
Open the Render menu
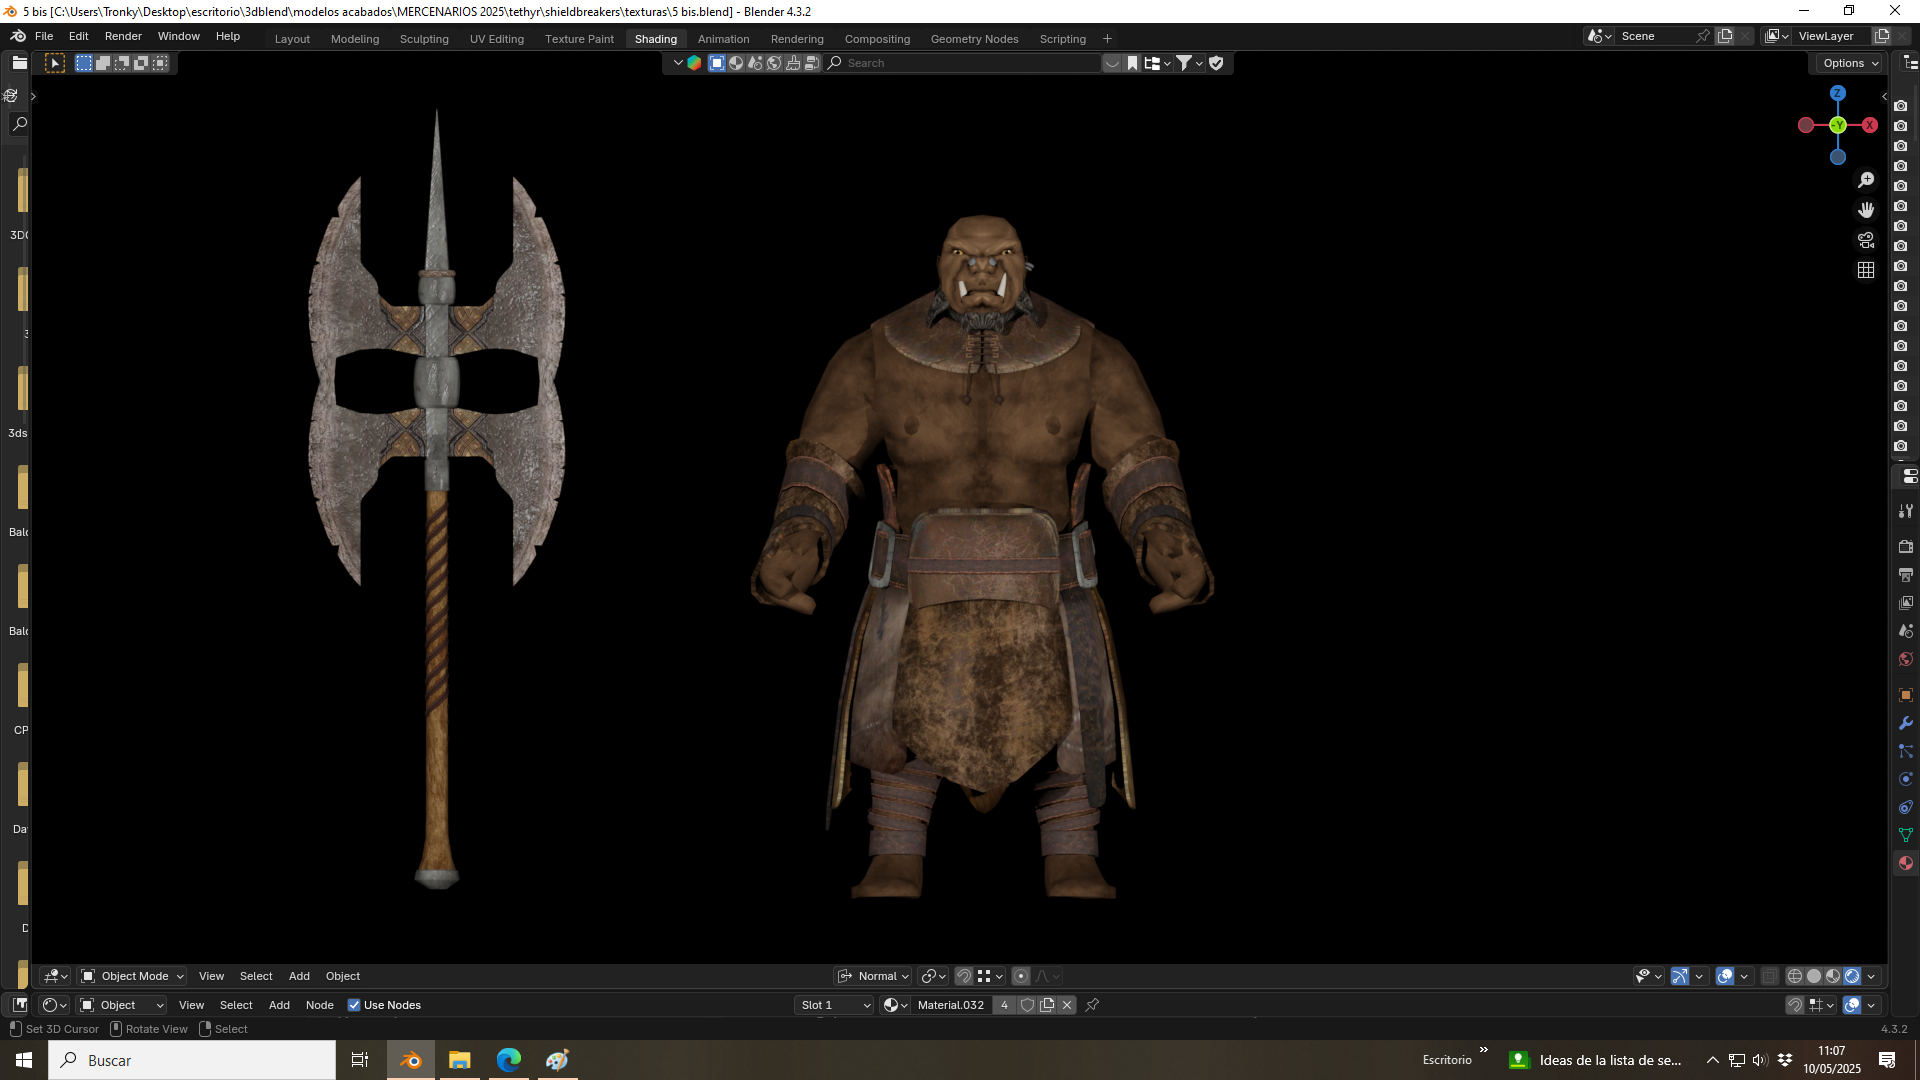[x=123, y=36]
